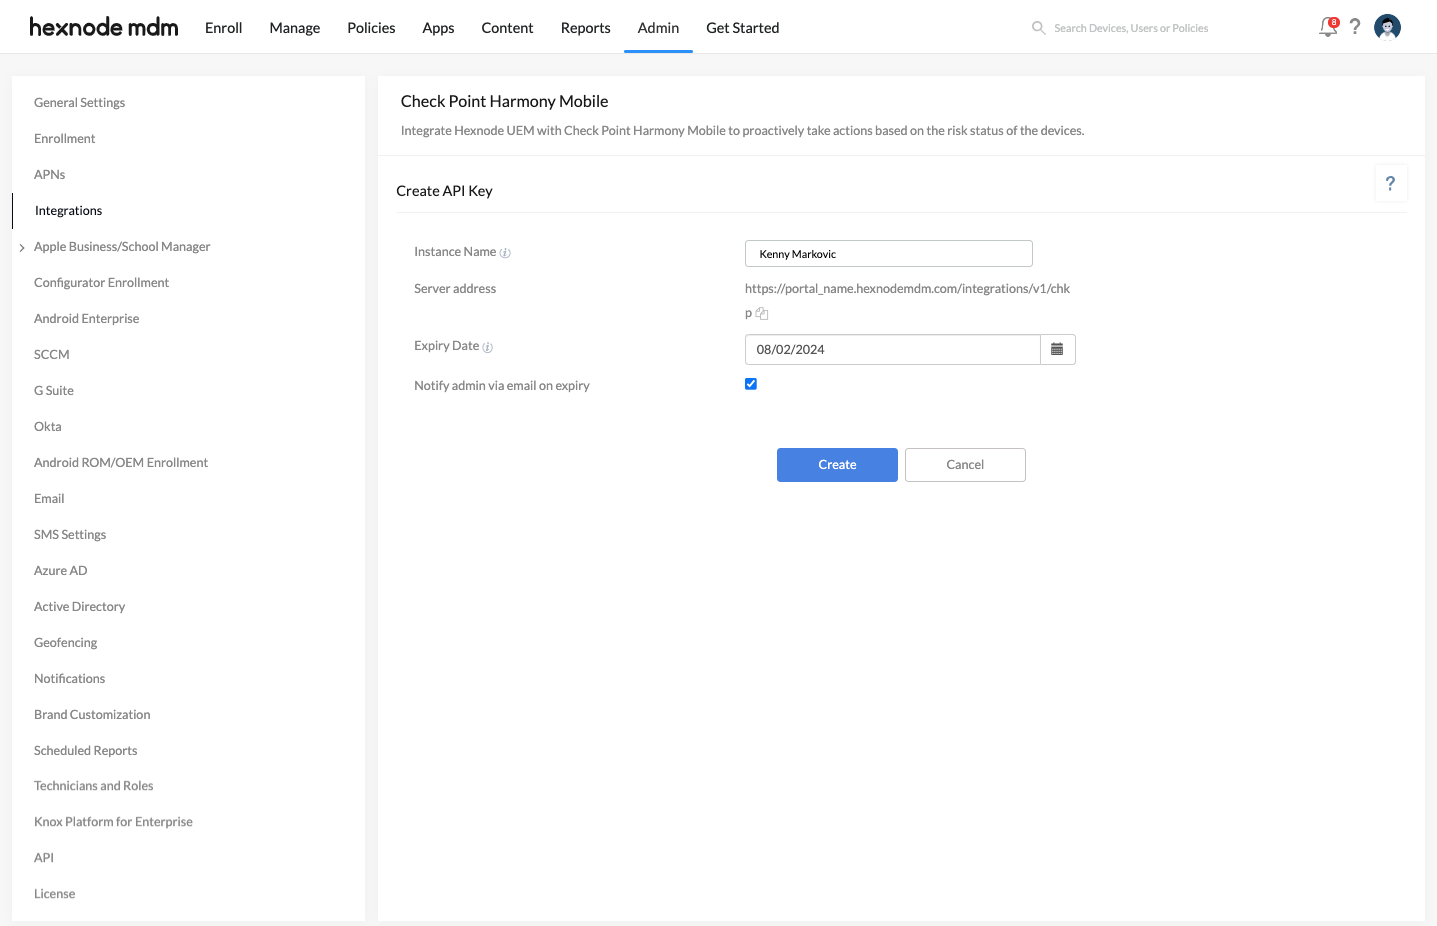Image resolution: width=1437 pixels, height=926 pixels.
Task: Open the calendar date picker icon
Action: pos(1057,350)
